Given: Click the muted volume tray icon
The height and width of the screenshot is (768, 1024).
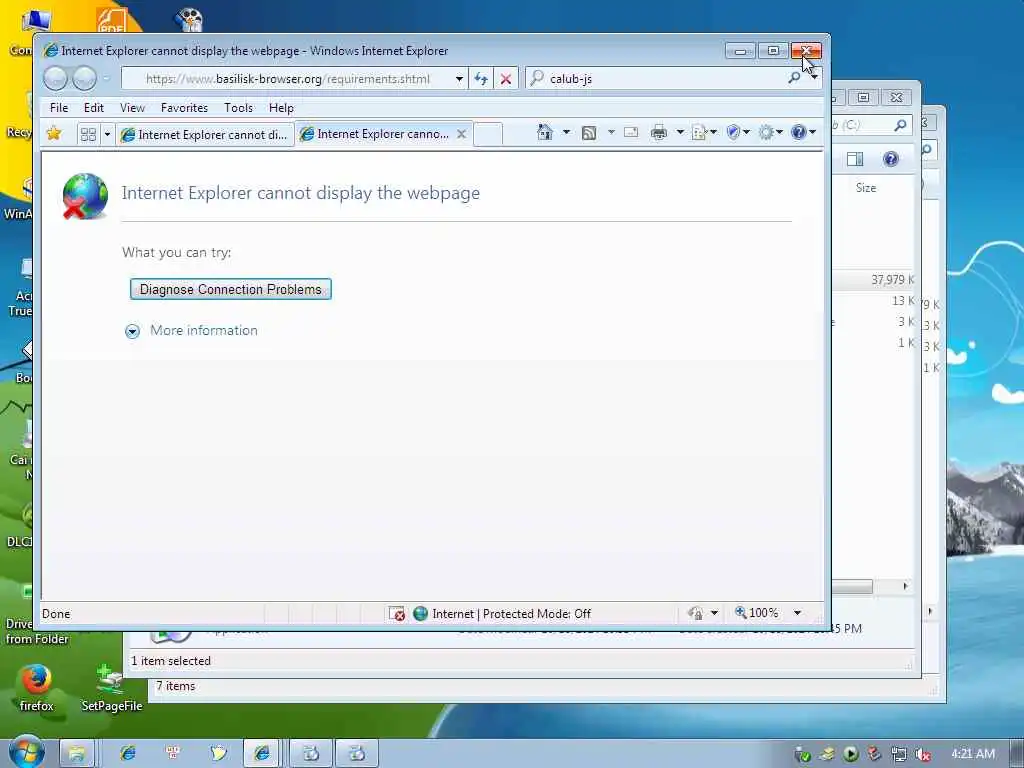Looking at the screenshot, I should [923, 754].
